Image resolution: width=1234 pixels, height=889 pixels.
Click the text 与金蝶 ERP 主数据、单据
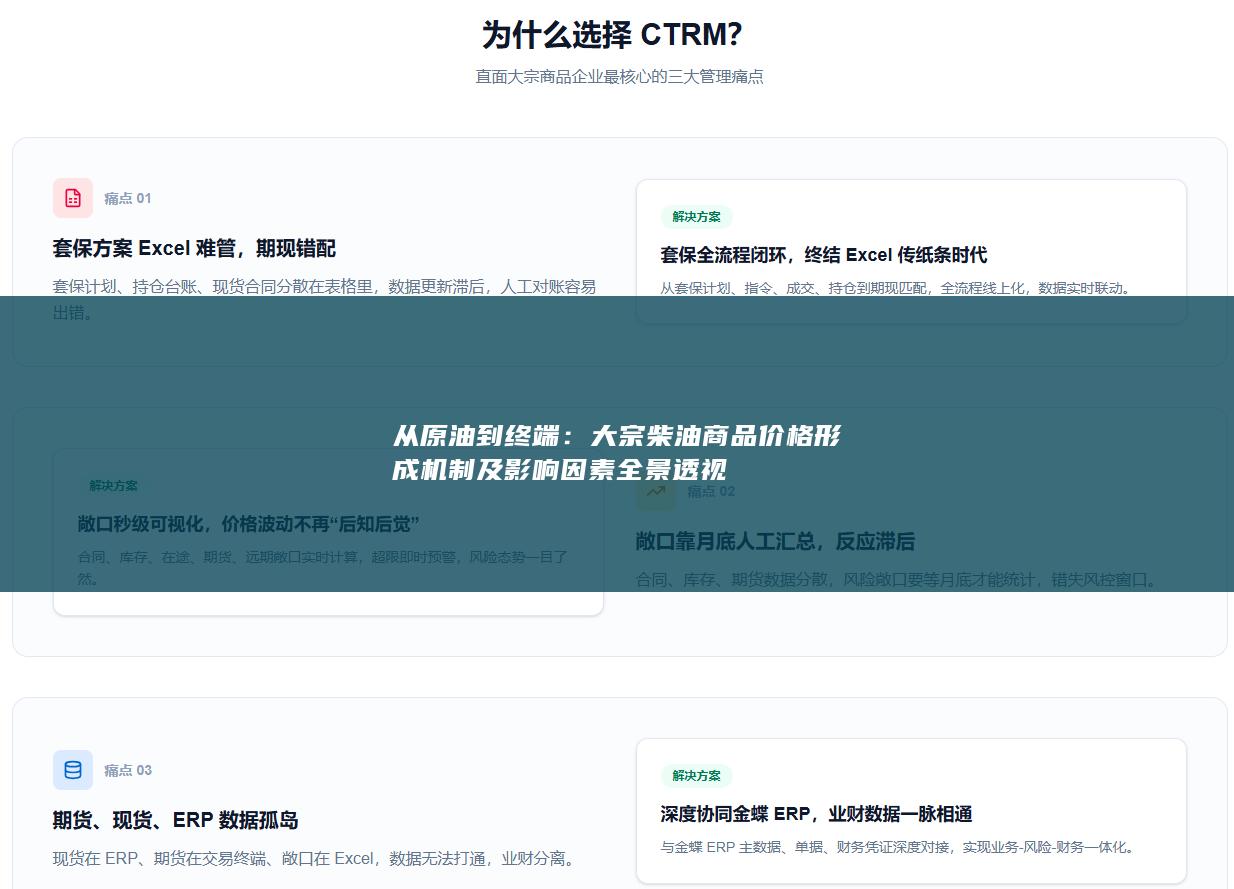point(899,847)
